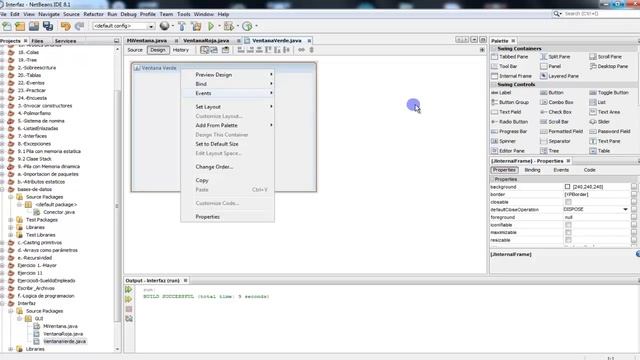
Task: Open defaultCloseOperation DISPOSE dropdown
Action: pyautogui.click(x=625, y=209)
